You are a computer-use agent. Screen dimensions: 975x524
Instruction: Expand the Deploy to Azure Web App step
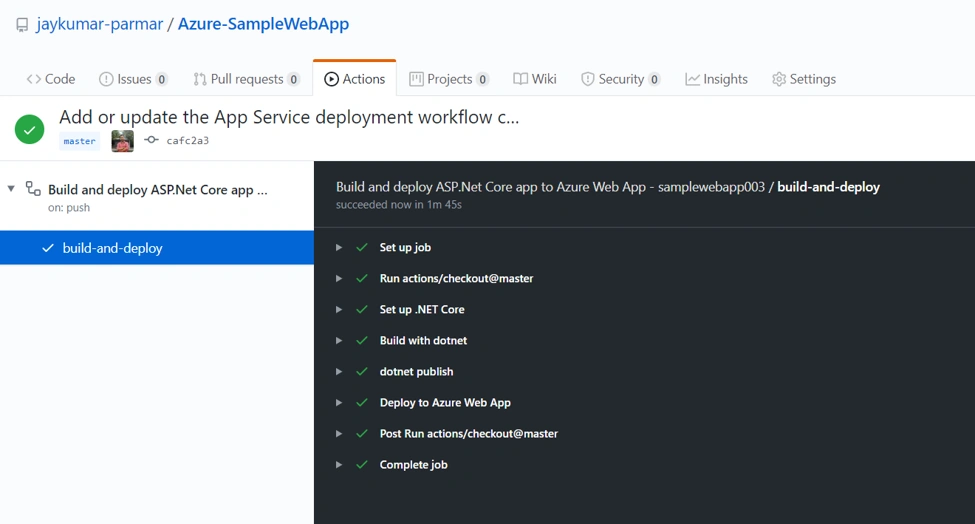coord(339,403)
